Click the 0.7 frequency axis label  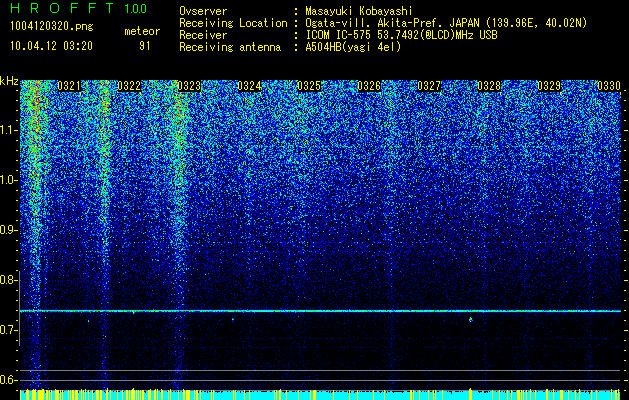(8, 330)
